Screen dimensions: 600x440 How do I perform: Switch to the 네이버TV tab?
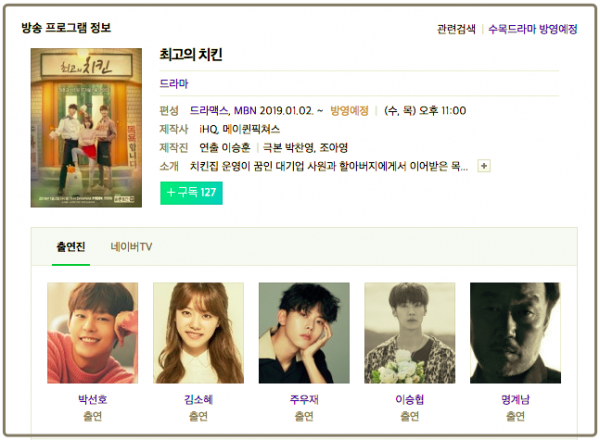click(131, 247)
